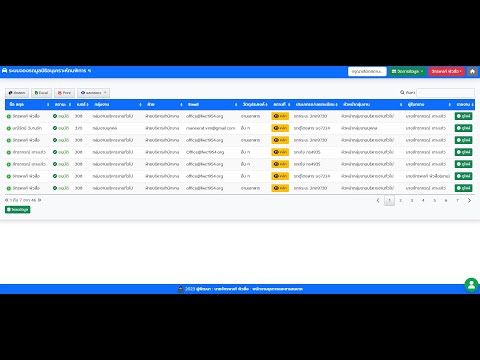Image resolution: width=480 pixels, height=360 pixels.
Task: Sort table by the Email column header
Action: pos(211,104)
